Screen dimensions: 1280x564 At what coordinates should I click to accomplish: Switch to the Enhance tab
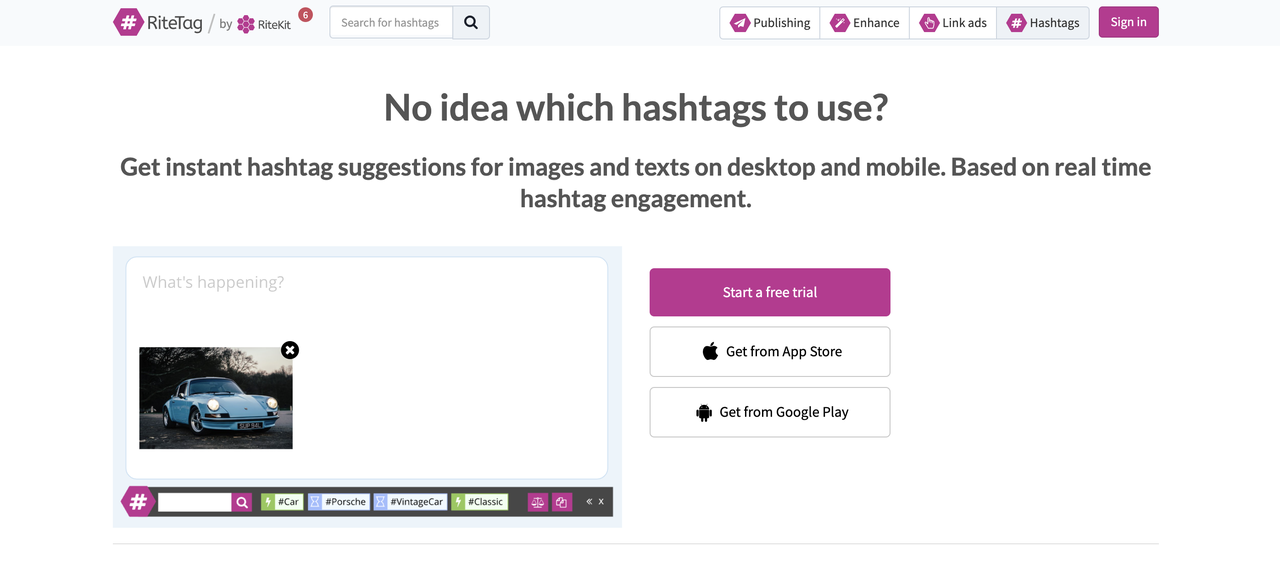click(x=865, y=23)
